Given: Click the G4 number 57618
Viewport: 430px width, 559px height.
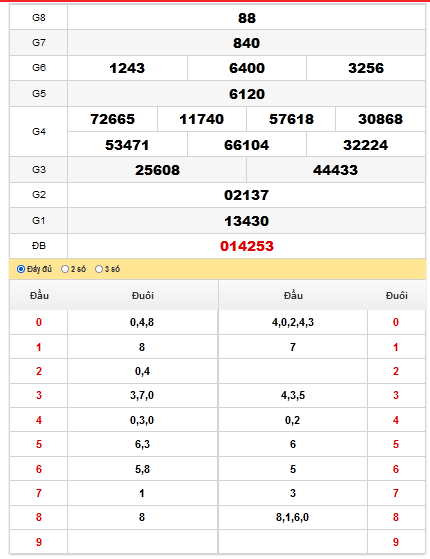Looking at the screenshot, I should (291, 119).
